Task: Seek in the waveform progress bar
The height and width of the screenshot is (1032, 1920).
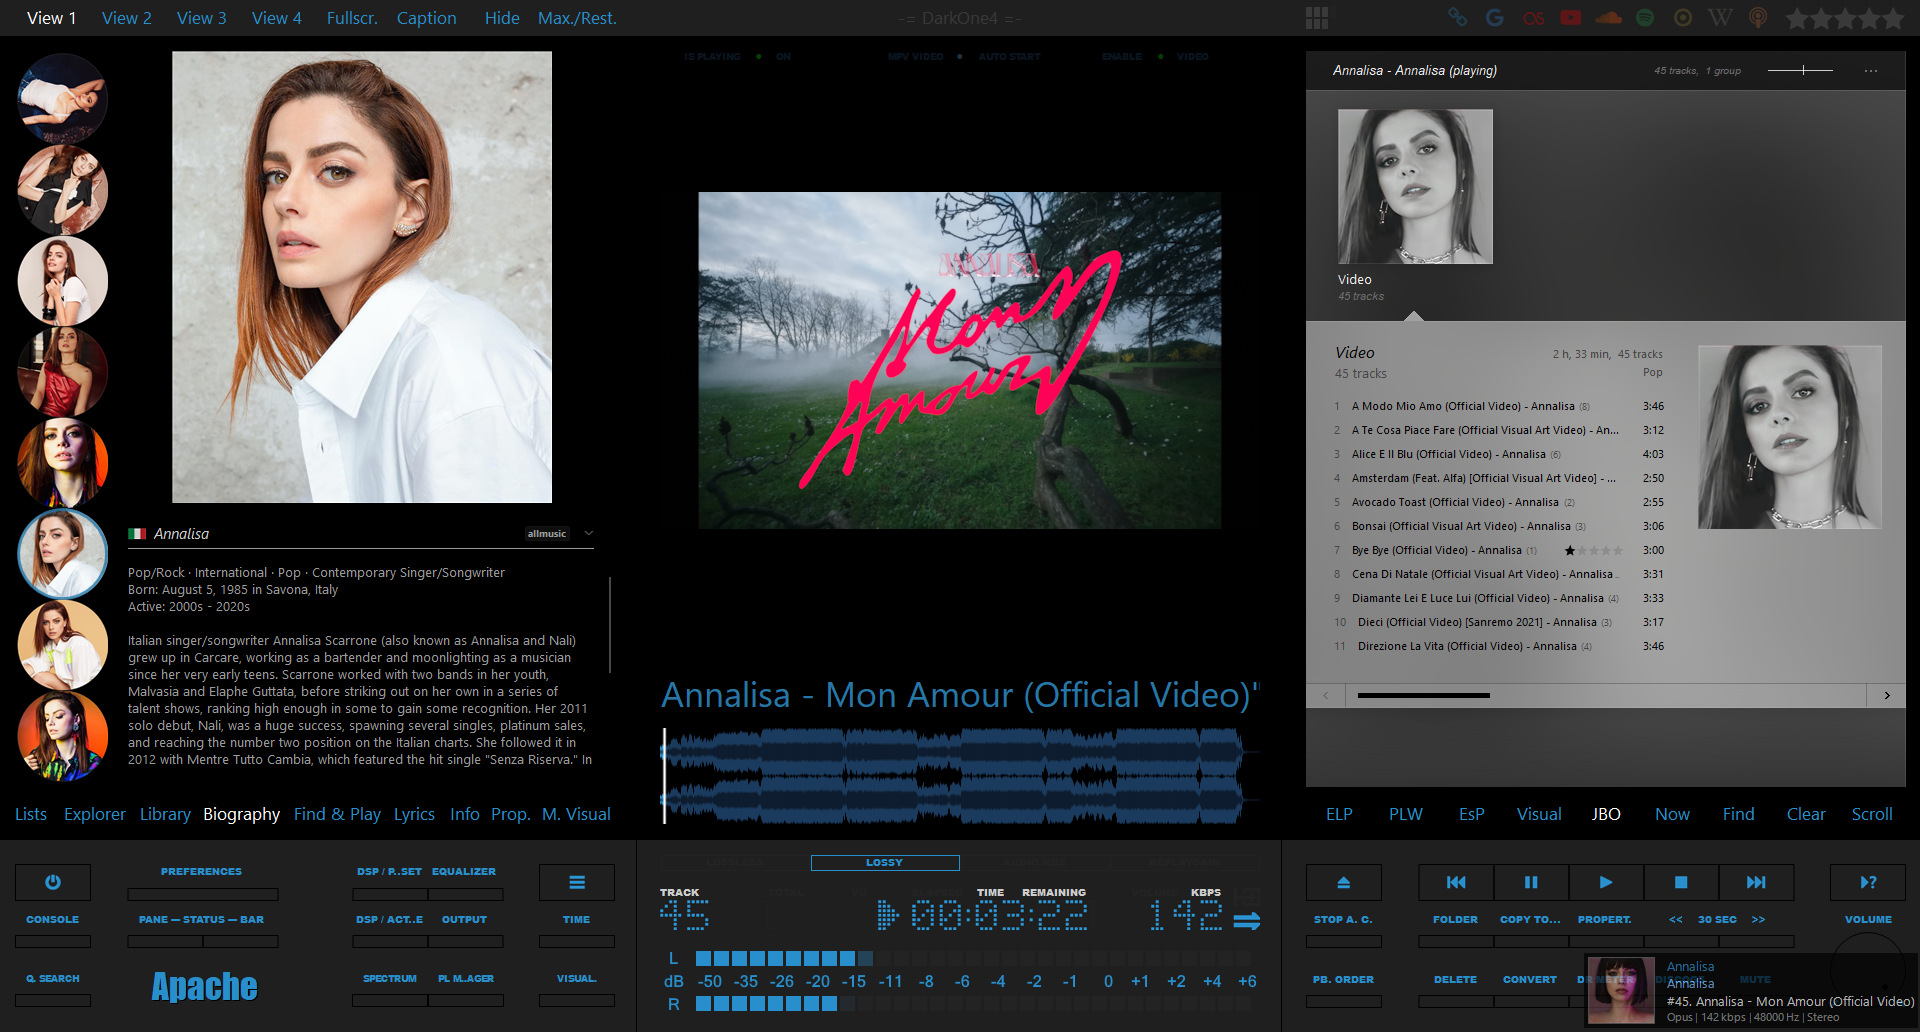Action: 960,777
